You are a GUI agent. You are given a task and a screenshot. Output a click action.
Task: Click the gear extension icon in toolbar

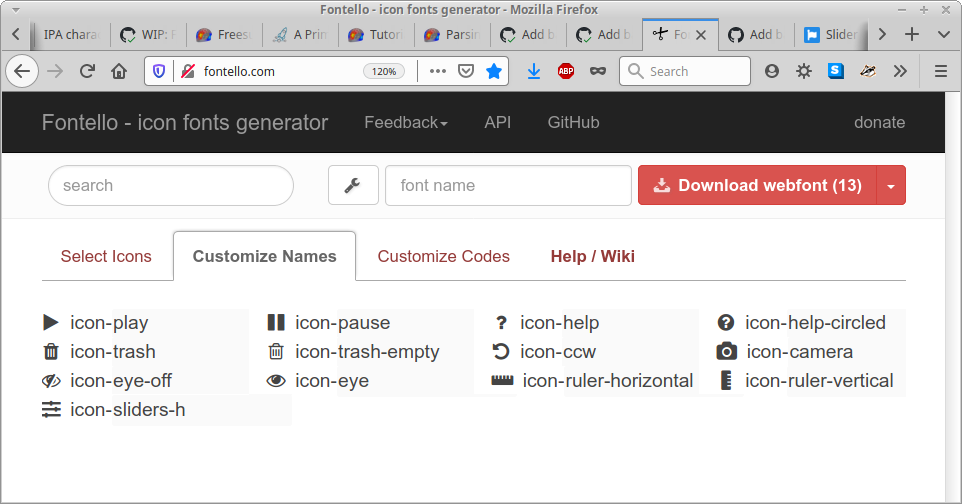pyautogui.click(x=804, y=72)
